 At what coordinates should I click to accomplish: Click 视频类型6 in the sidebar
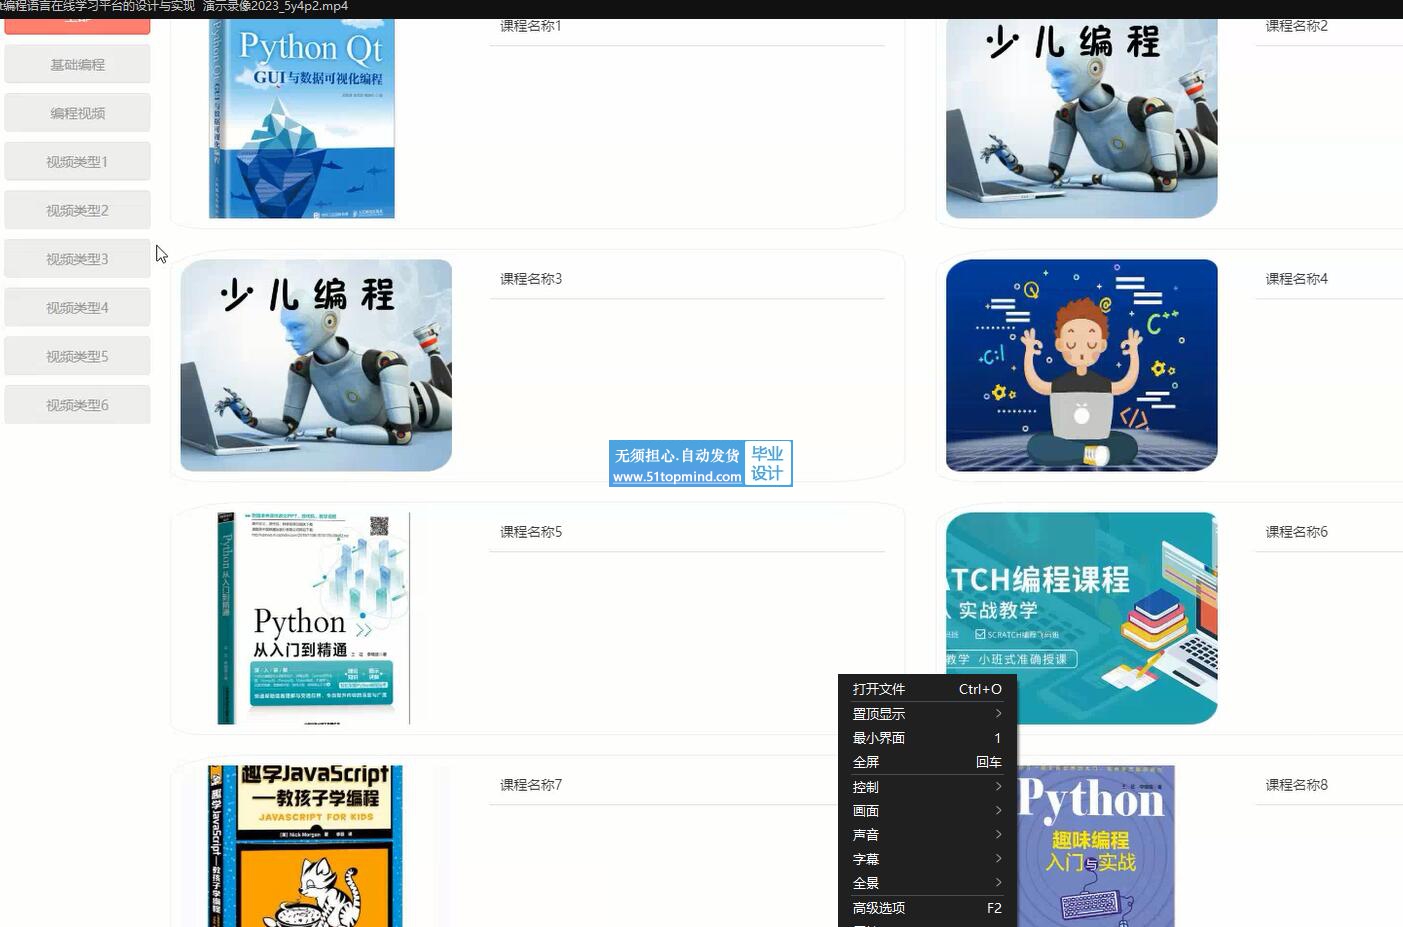point(77,405)
